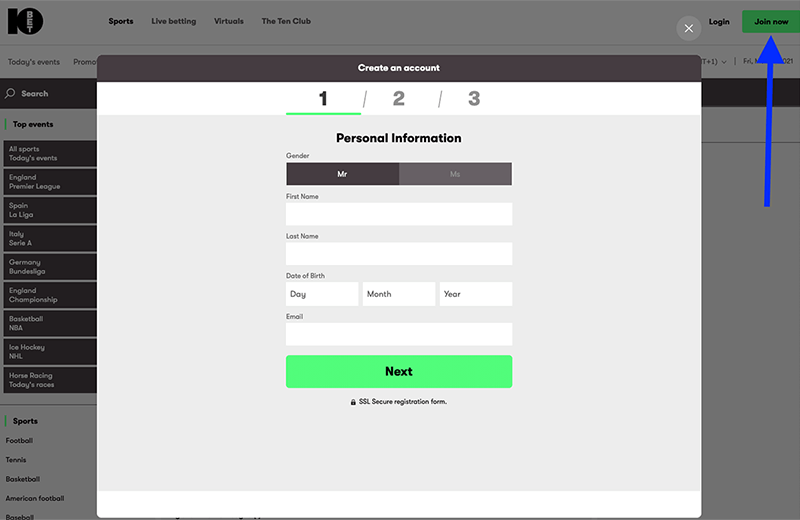Jump to registration step 3
The image size is (800, 520).
pyautogui.click(x=474, y=98)
